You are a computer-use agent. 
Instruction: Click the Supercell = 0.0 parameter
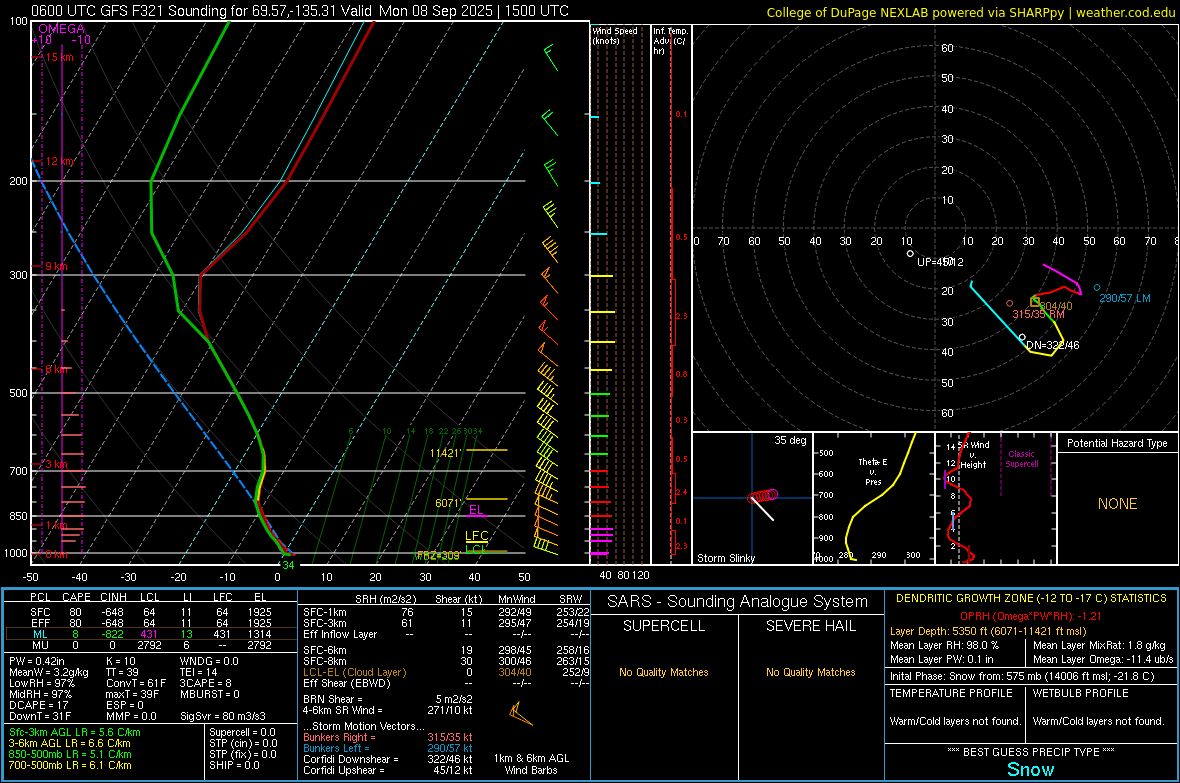click(x=242, y=732)
